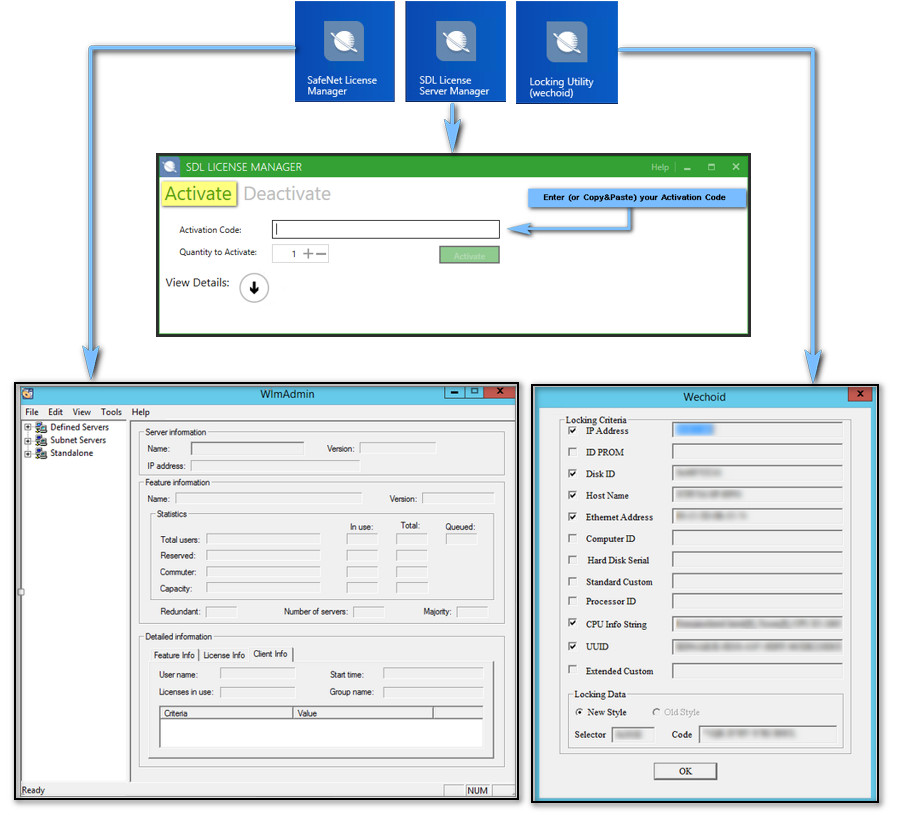Enable the Standard Custom checkbox
Screen dimensions: 898x815
[572, 581]
